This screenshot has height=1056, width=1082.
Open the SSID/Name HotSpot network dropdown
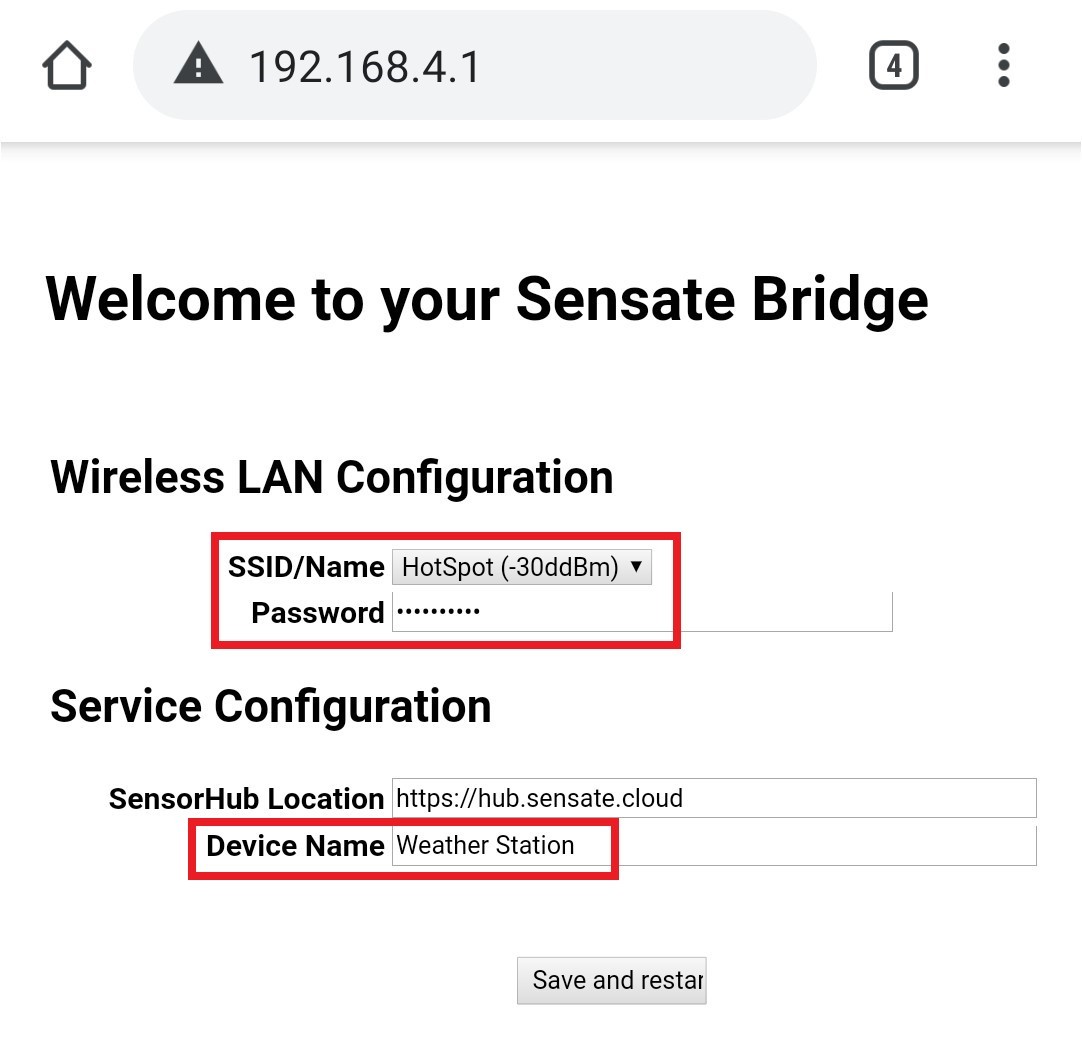(522, 567)
